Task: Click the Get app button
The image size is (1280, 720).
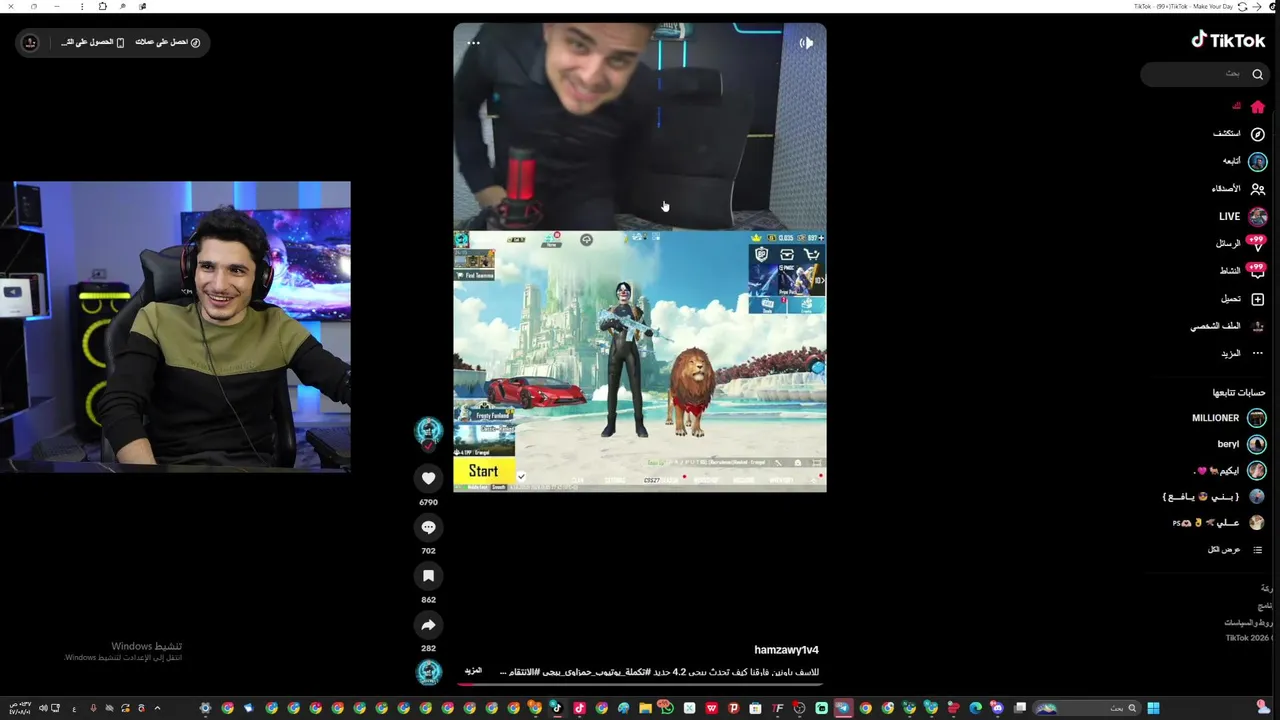Action: tap(93, 42)
